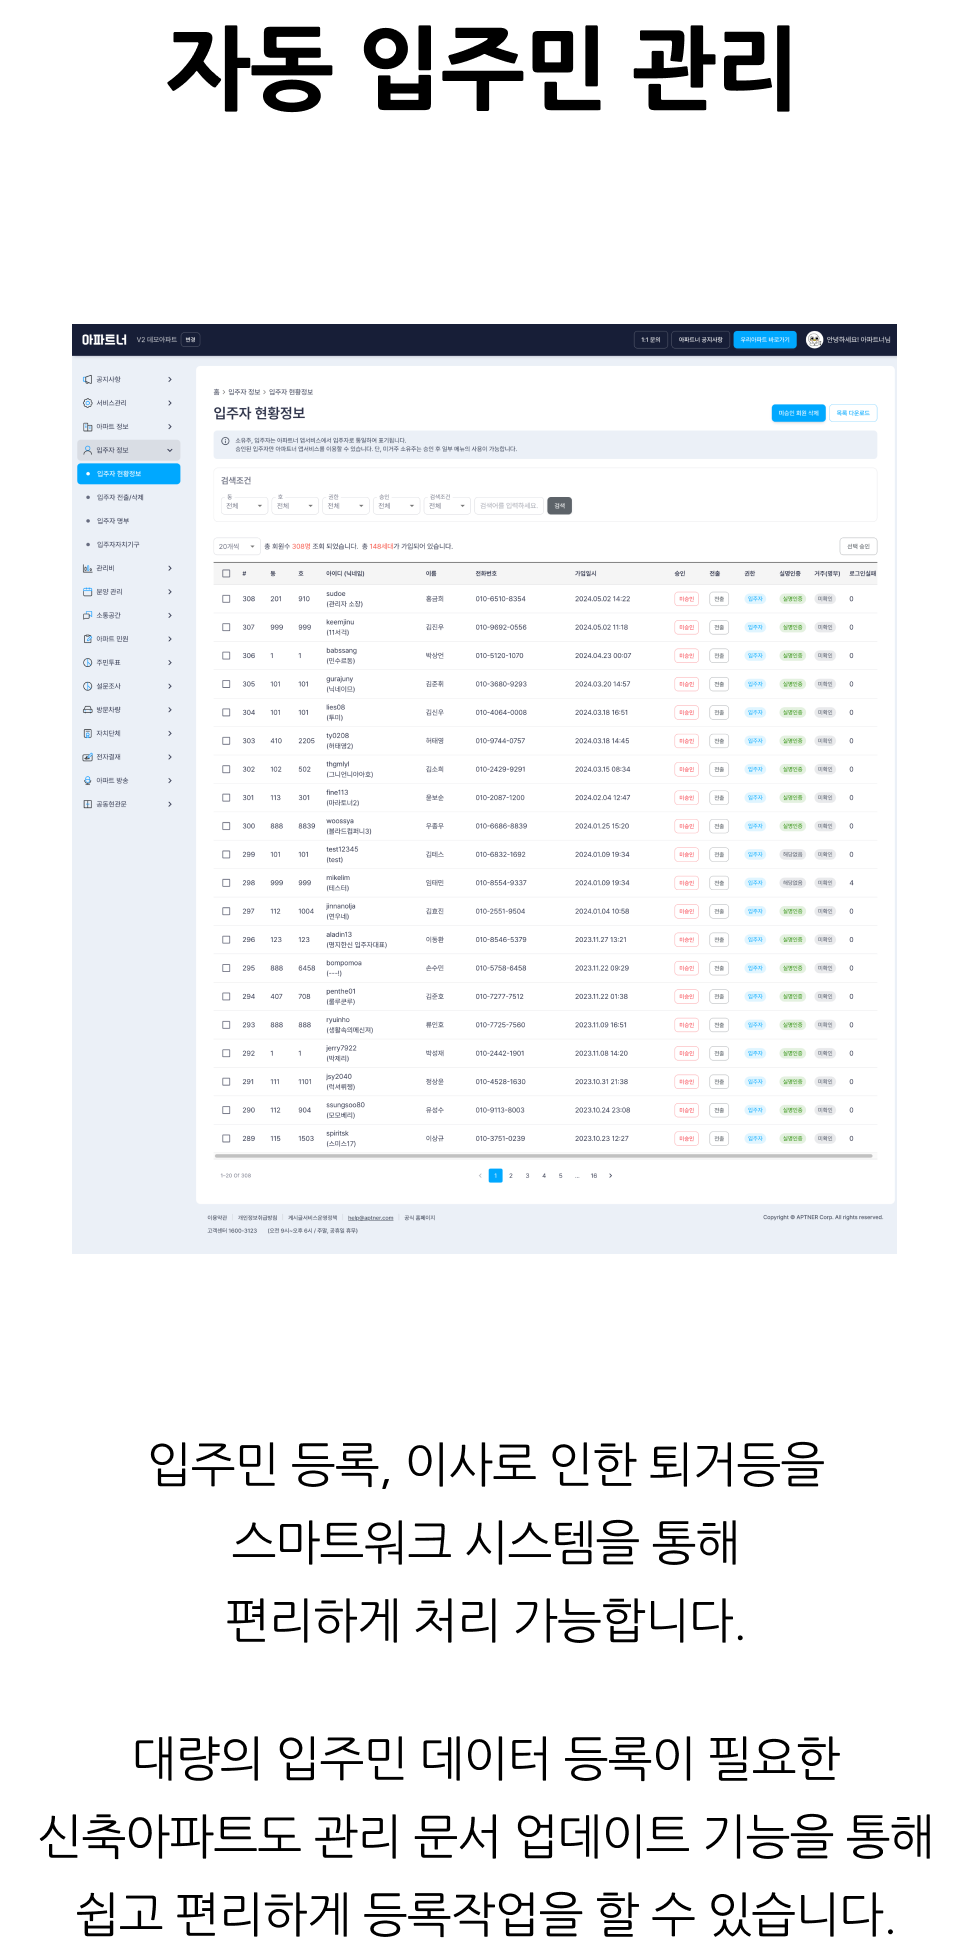Click the 관리비 chart icon

coord(88,568)
